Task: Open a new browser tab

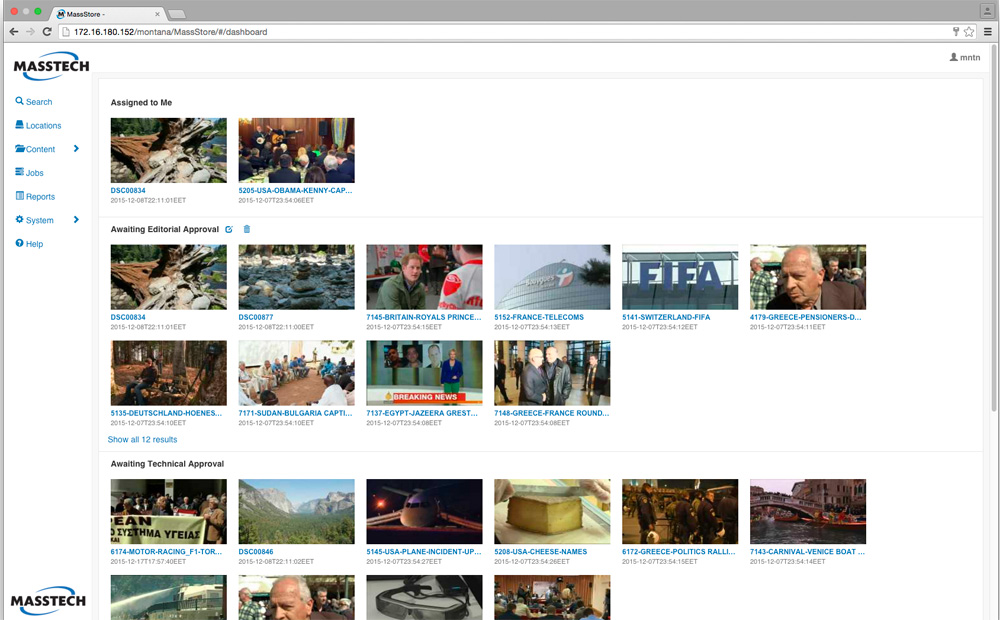Action: [x=177, y=14]
